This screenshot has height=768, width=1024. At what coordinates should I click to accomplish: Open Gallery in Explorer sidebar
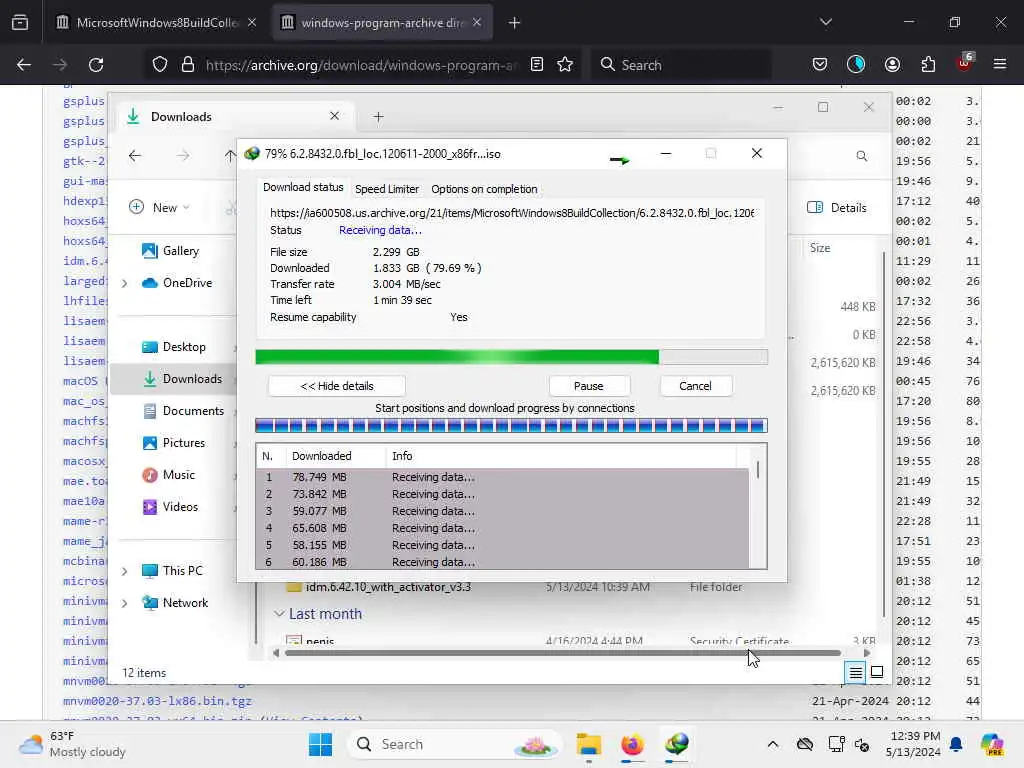click(x=170, y=251)
